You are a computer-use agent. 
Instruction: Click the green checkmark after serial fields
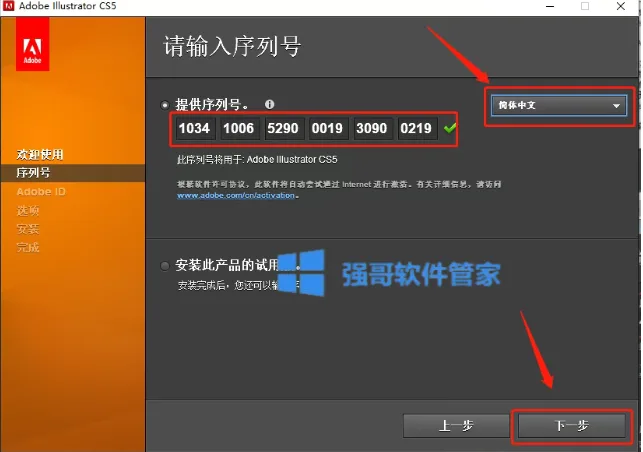coord(450,128)
